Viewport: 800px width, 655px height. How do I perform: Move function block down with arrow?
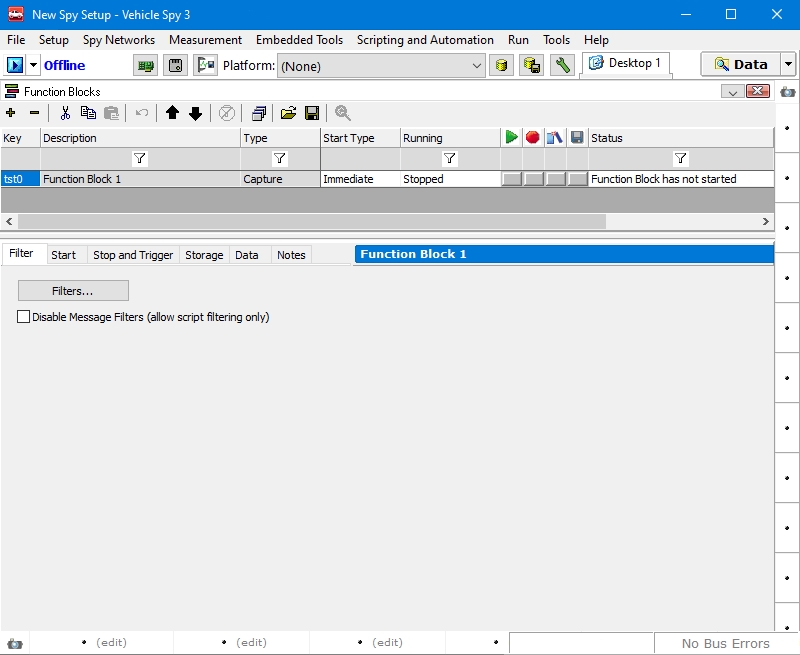tap(195, 113)
